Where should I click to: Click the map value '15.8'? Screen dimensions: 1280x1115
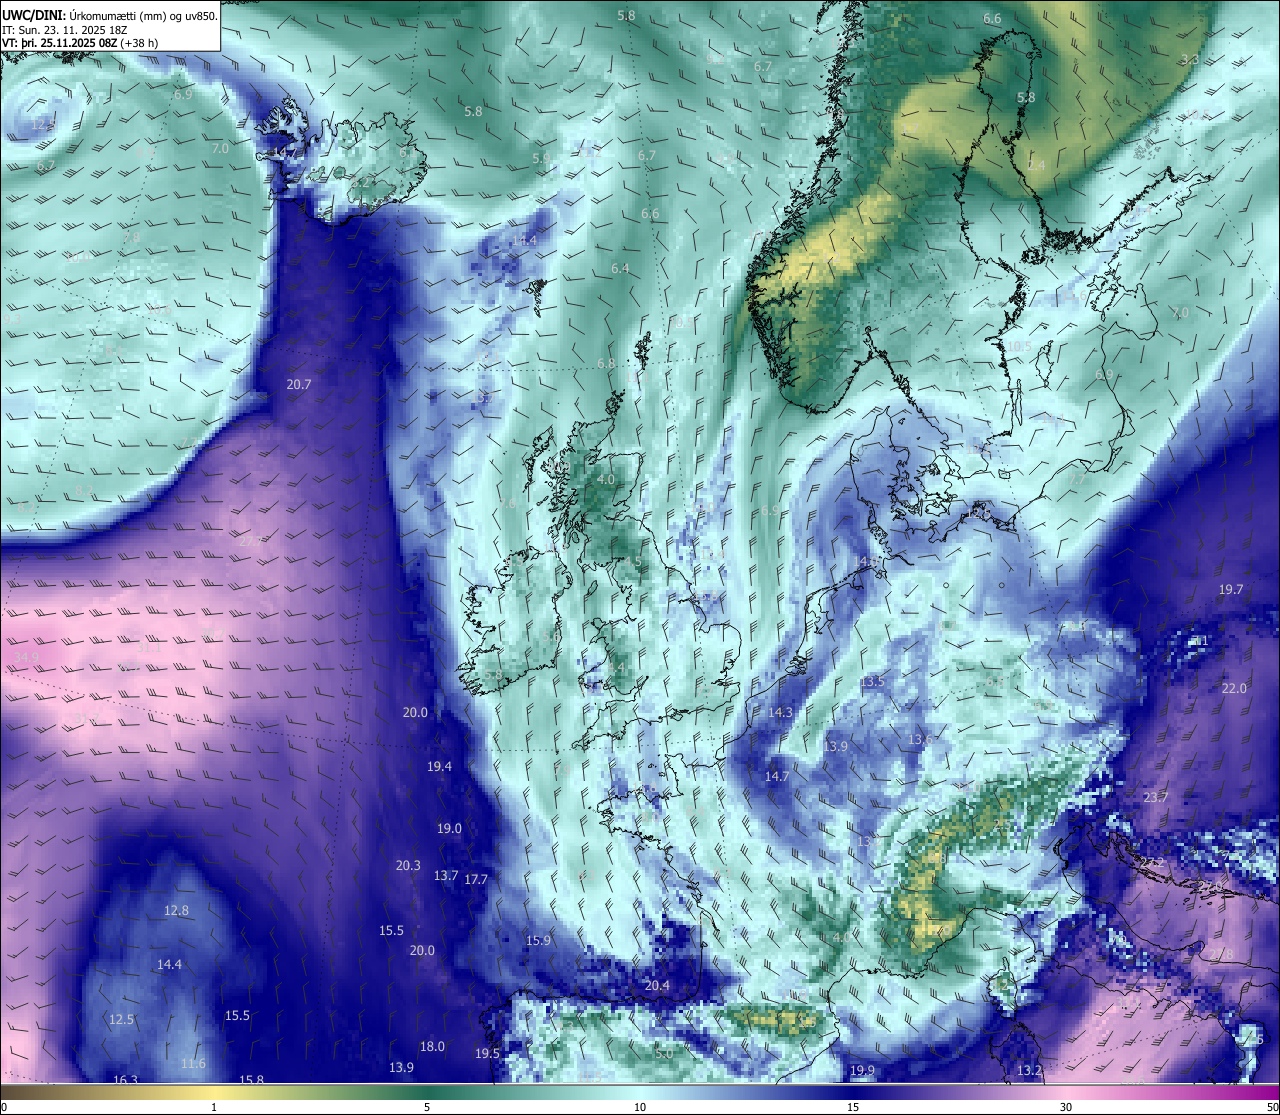[252, 1079]
